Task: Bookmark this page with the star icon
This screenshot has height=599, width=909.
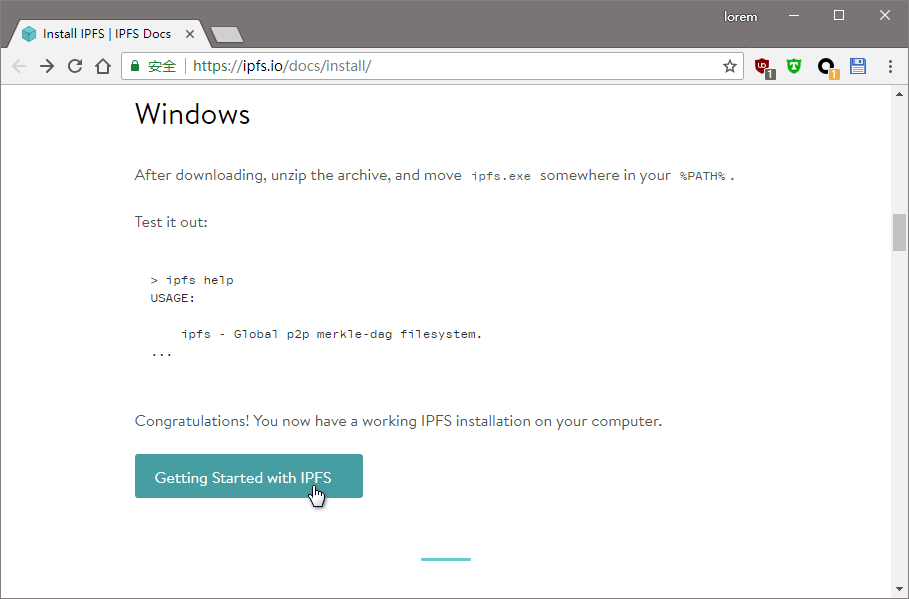Action: tap(730, 66)
